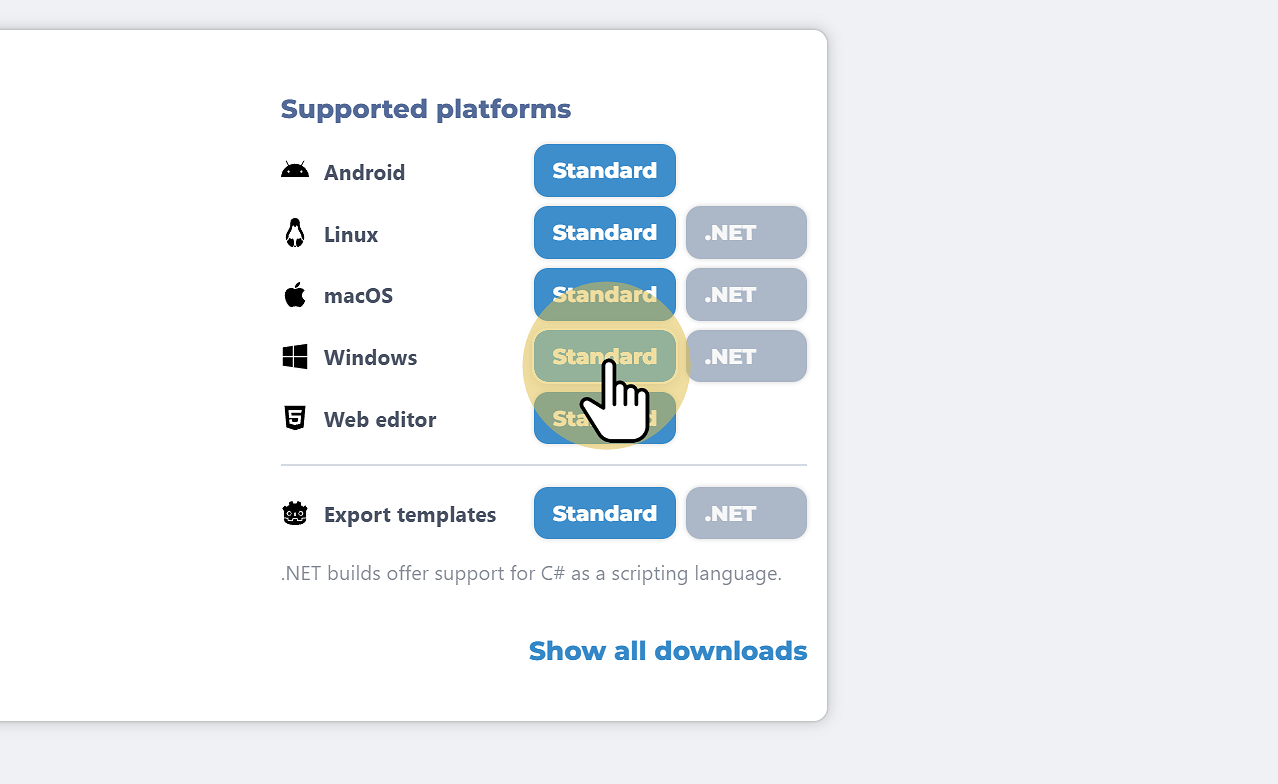The width and height of the screenshot is (1278, 784).
Task: Click the Web editor label text
Action: [380, 420]
